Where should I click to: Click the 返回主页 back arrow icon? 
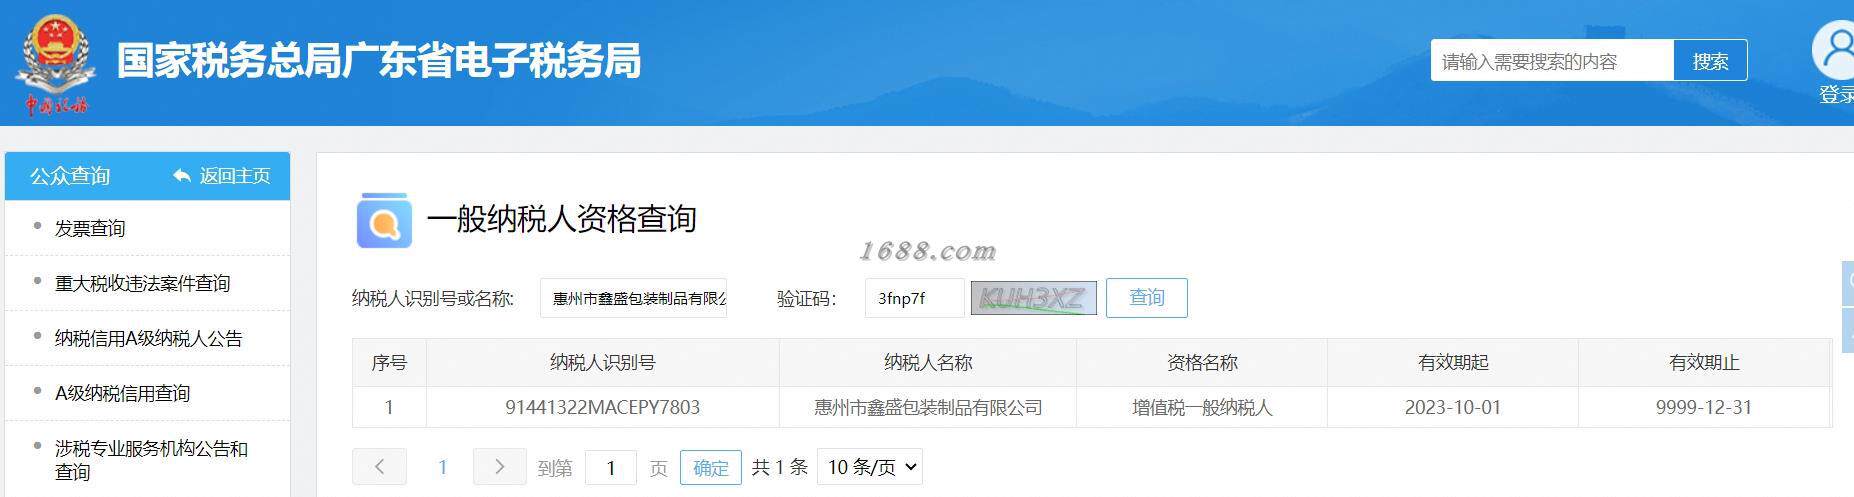pos(181,176)
